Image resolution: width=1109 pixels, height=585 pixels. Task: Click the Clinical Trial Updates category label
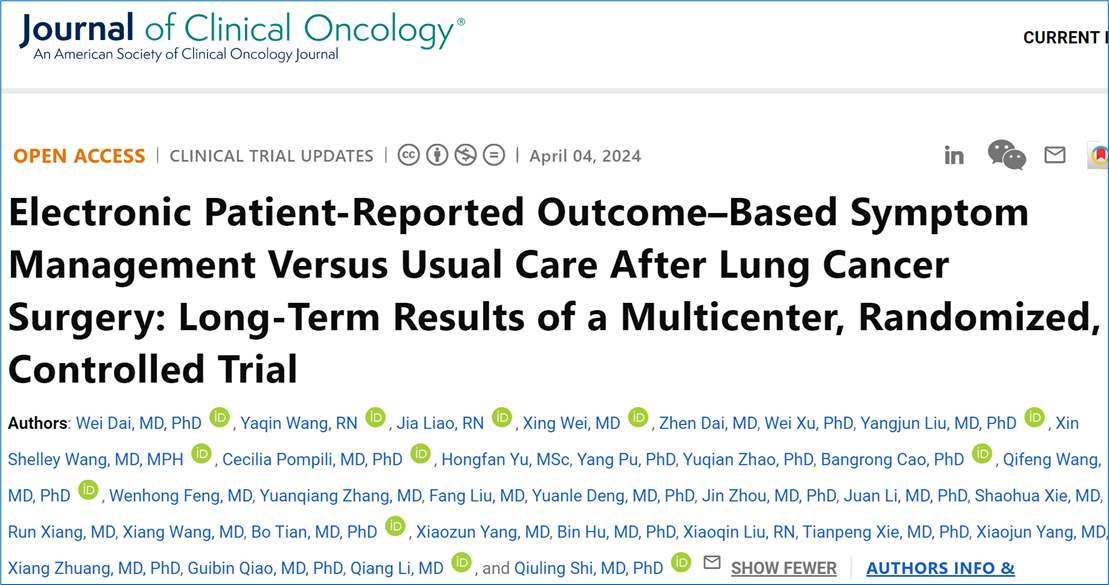coord(271,156)
